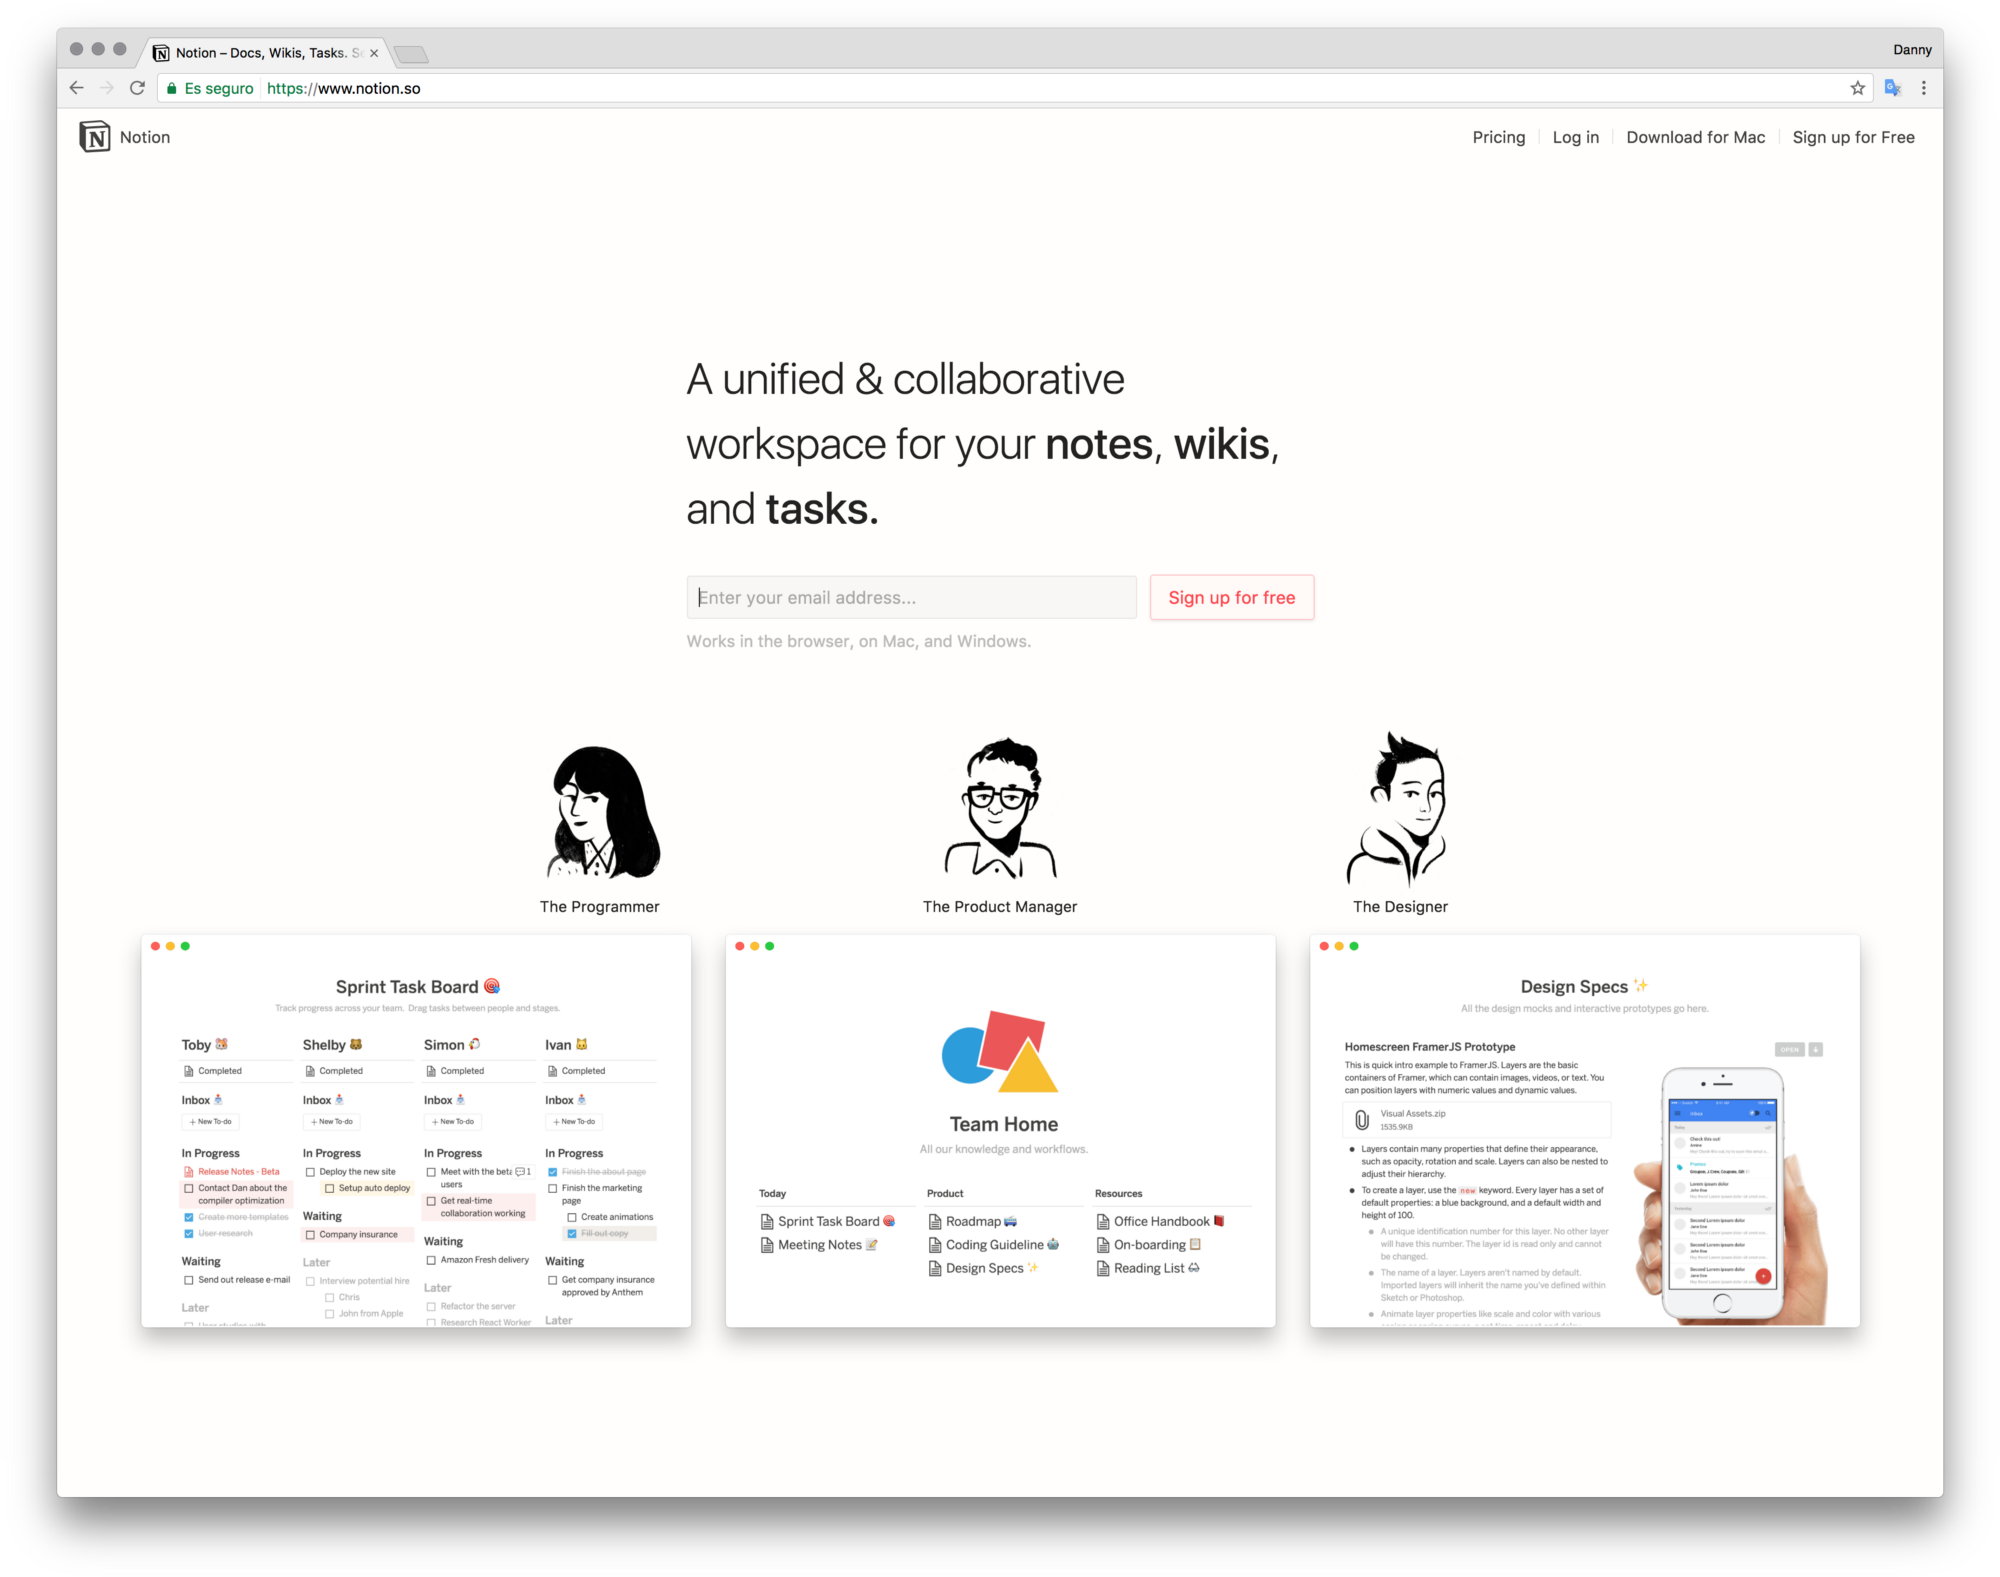Reload the page with the refresh icon

[x=138, y=88]
